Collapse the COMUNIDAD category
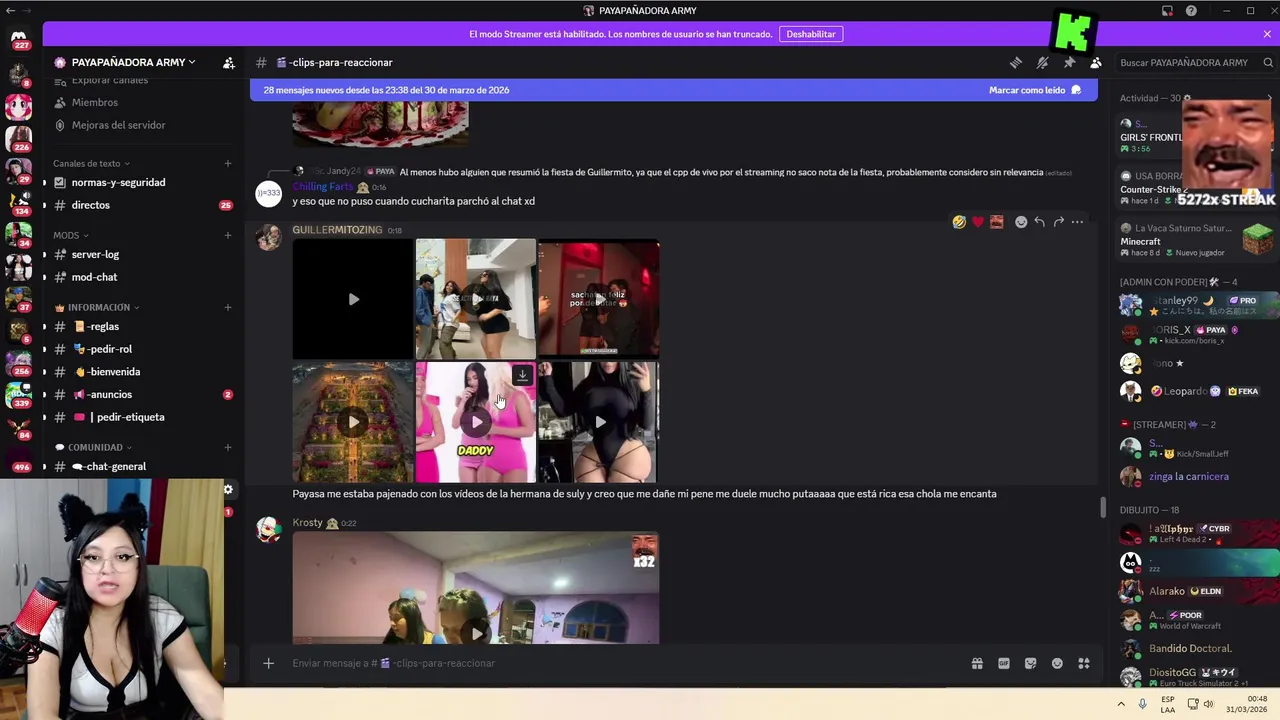The width and height of the screenshot is (1280, 720). pyautogui.click(x=93, y=447)
